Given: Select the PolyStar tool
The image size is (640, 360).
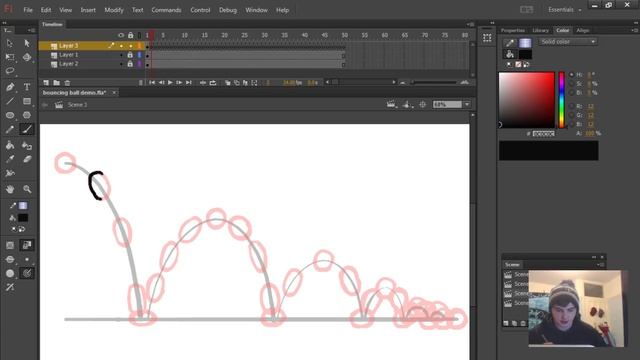Looking at the screenshot, I should pyautogui.click(x=27, y=116).
